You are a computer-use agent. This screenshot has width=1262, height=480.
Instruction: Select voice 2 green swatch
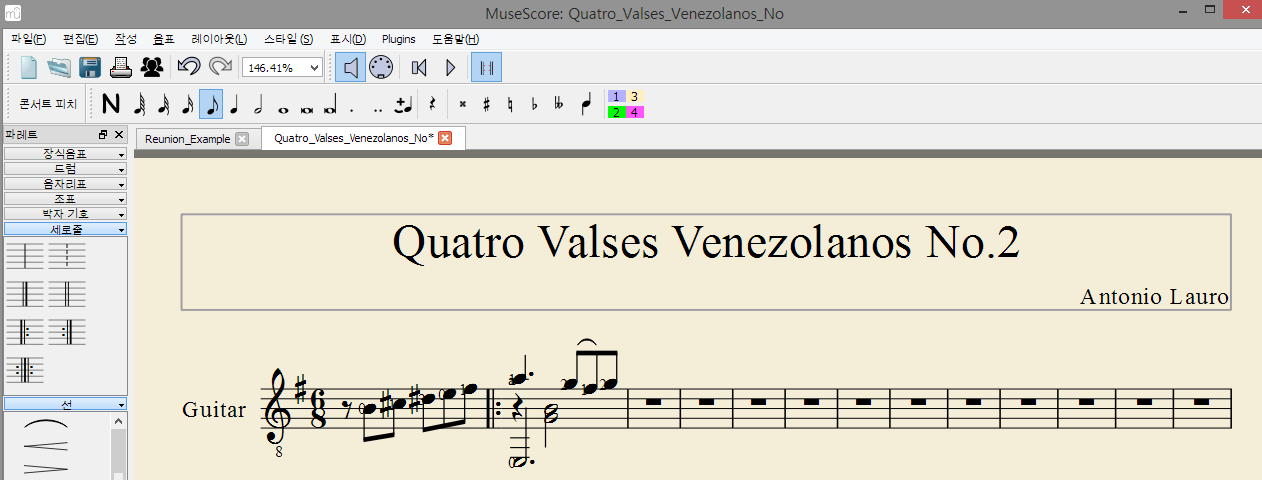pos(616,112)
